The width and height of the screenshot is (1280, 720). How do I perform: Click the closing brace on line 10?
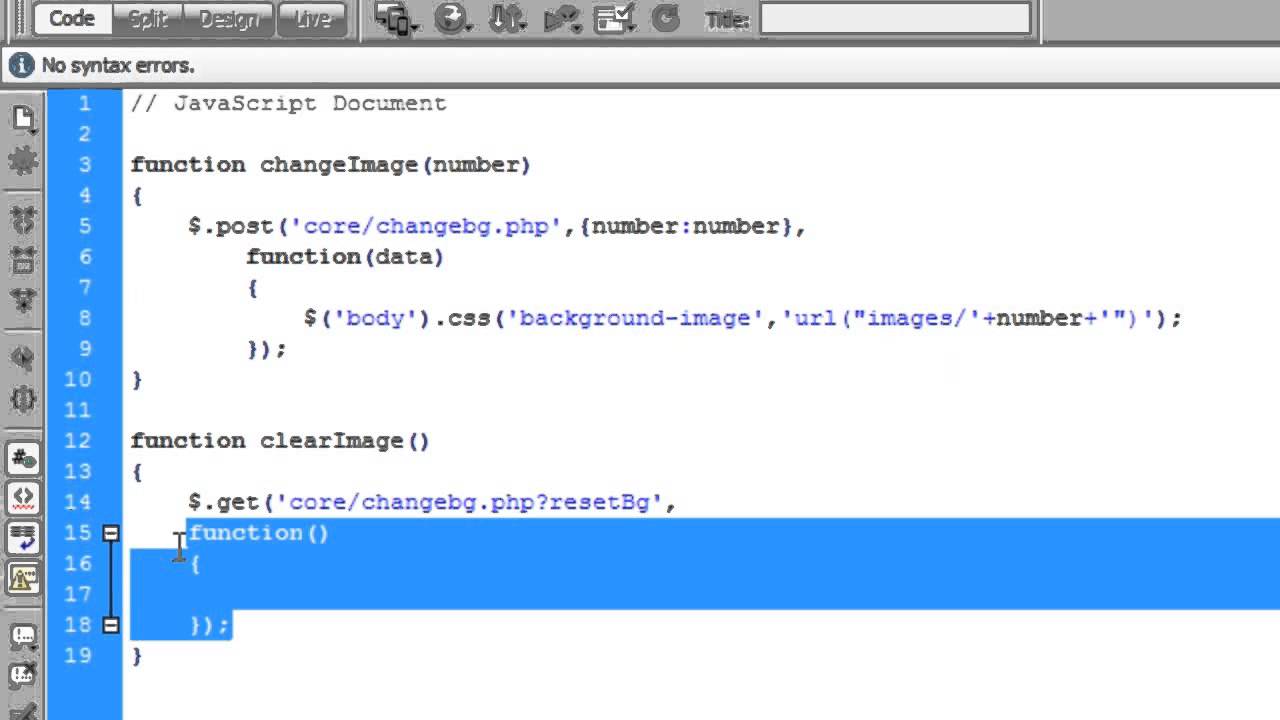pos(137,380)
